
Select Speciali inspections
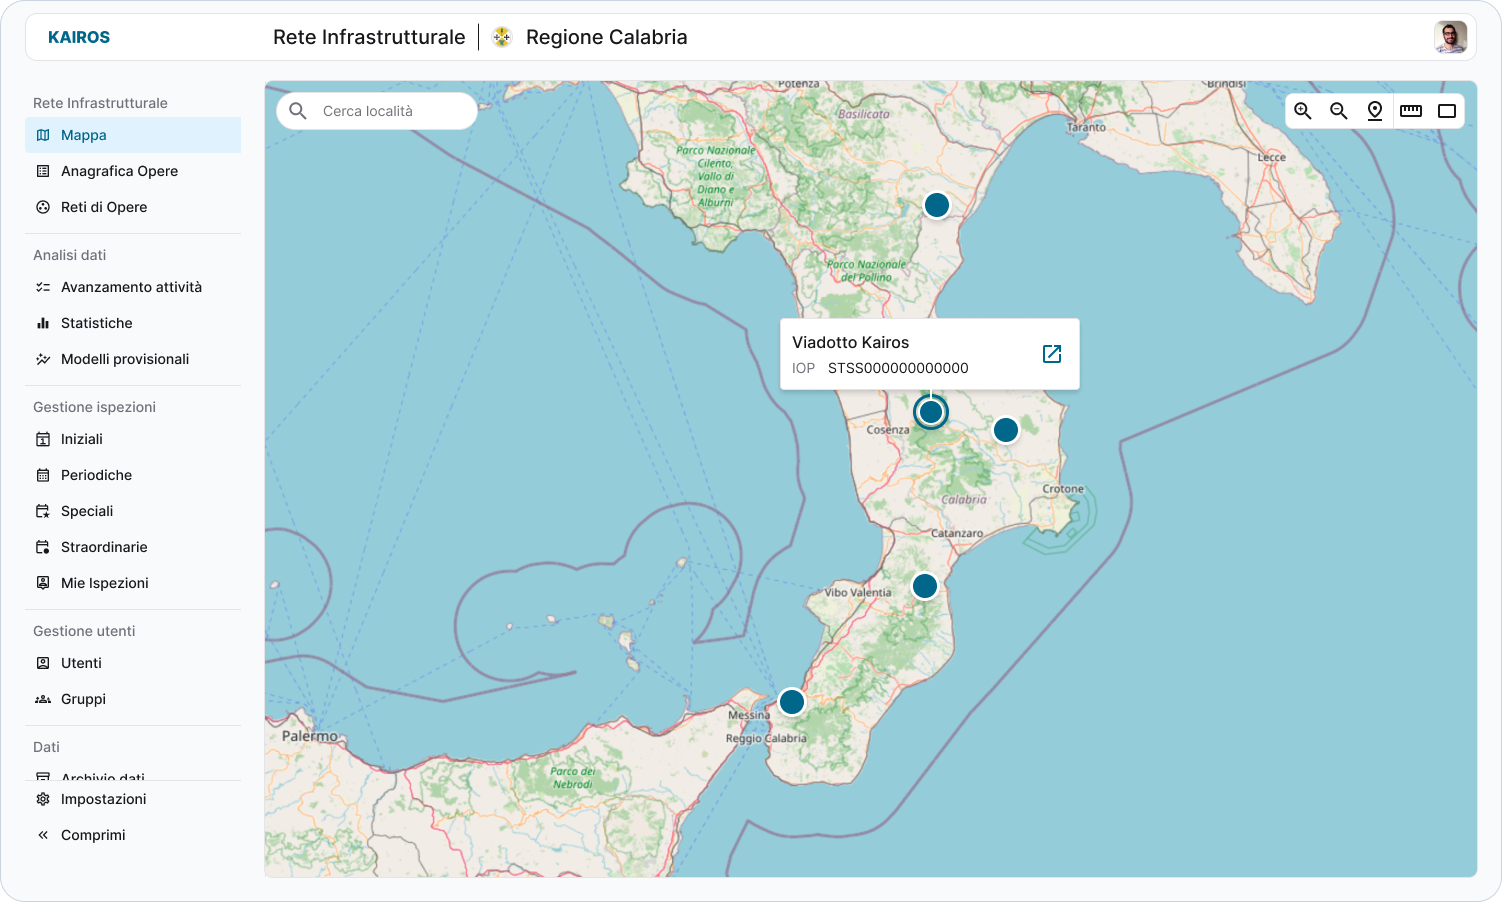coord(133,511)
